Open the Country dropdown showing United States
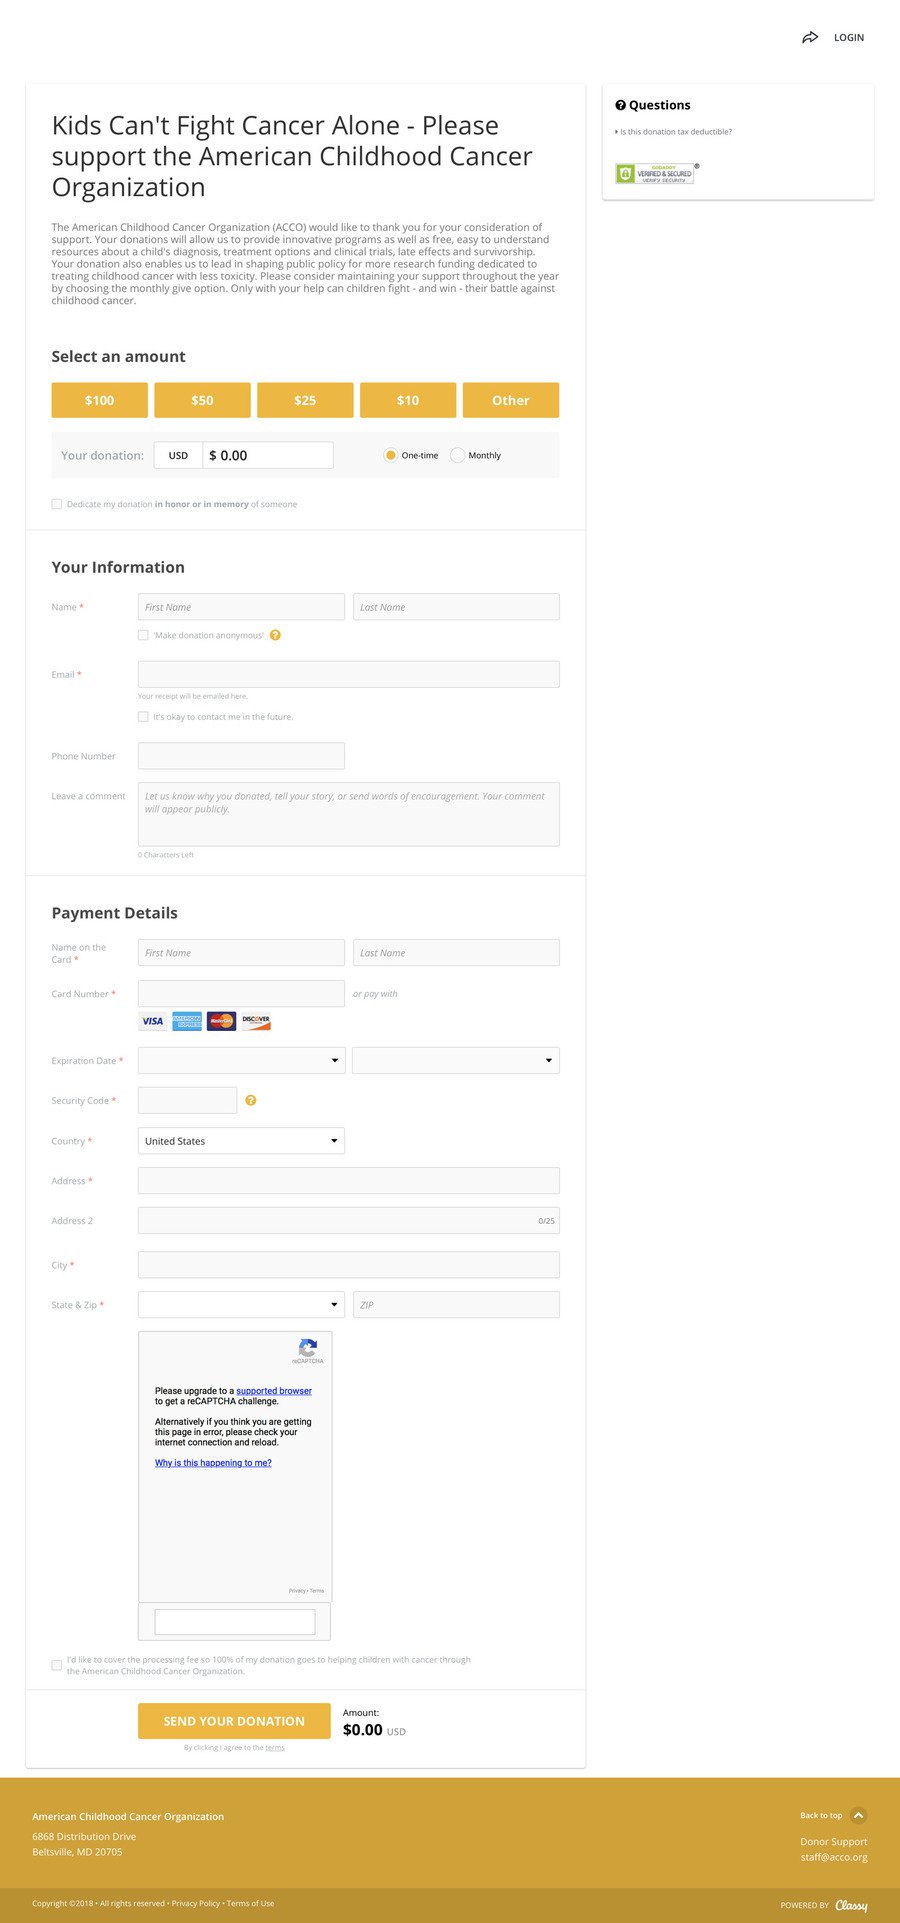Screen dimensions: 900x1923 point(241,1141)
